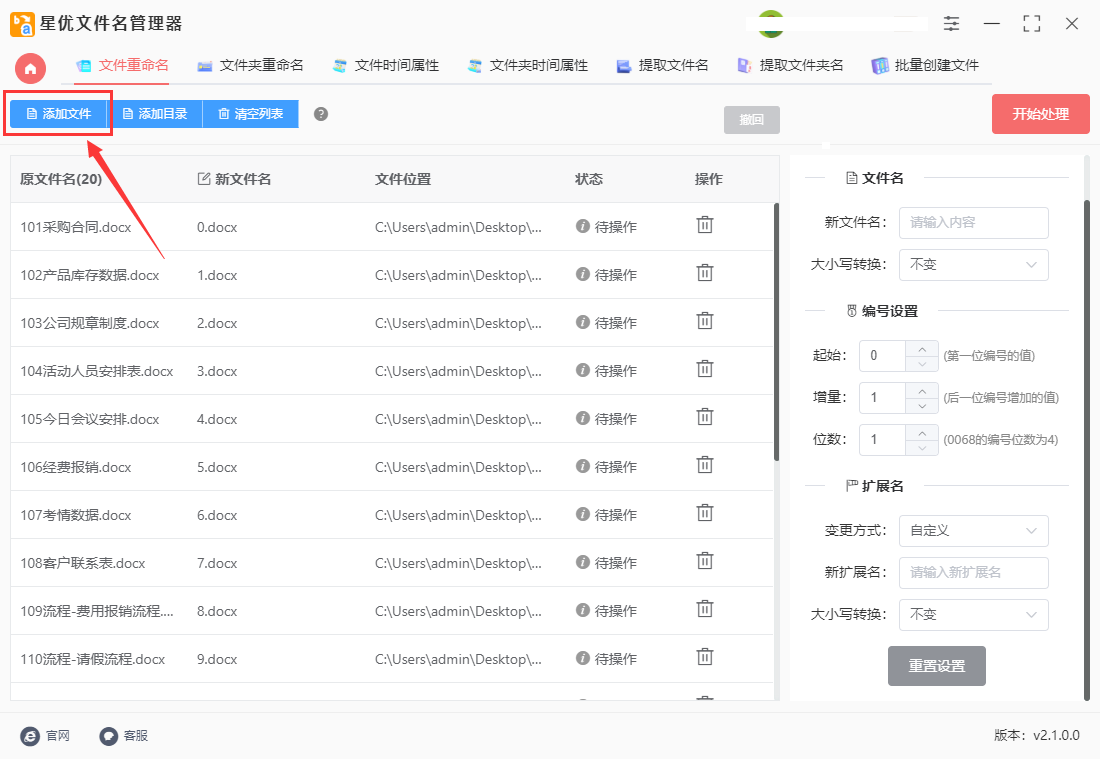Click the status info icon for 101采购合同.docx
1100x760 pixels.
click(582, 226)
